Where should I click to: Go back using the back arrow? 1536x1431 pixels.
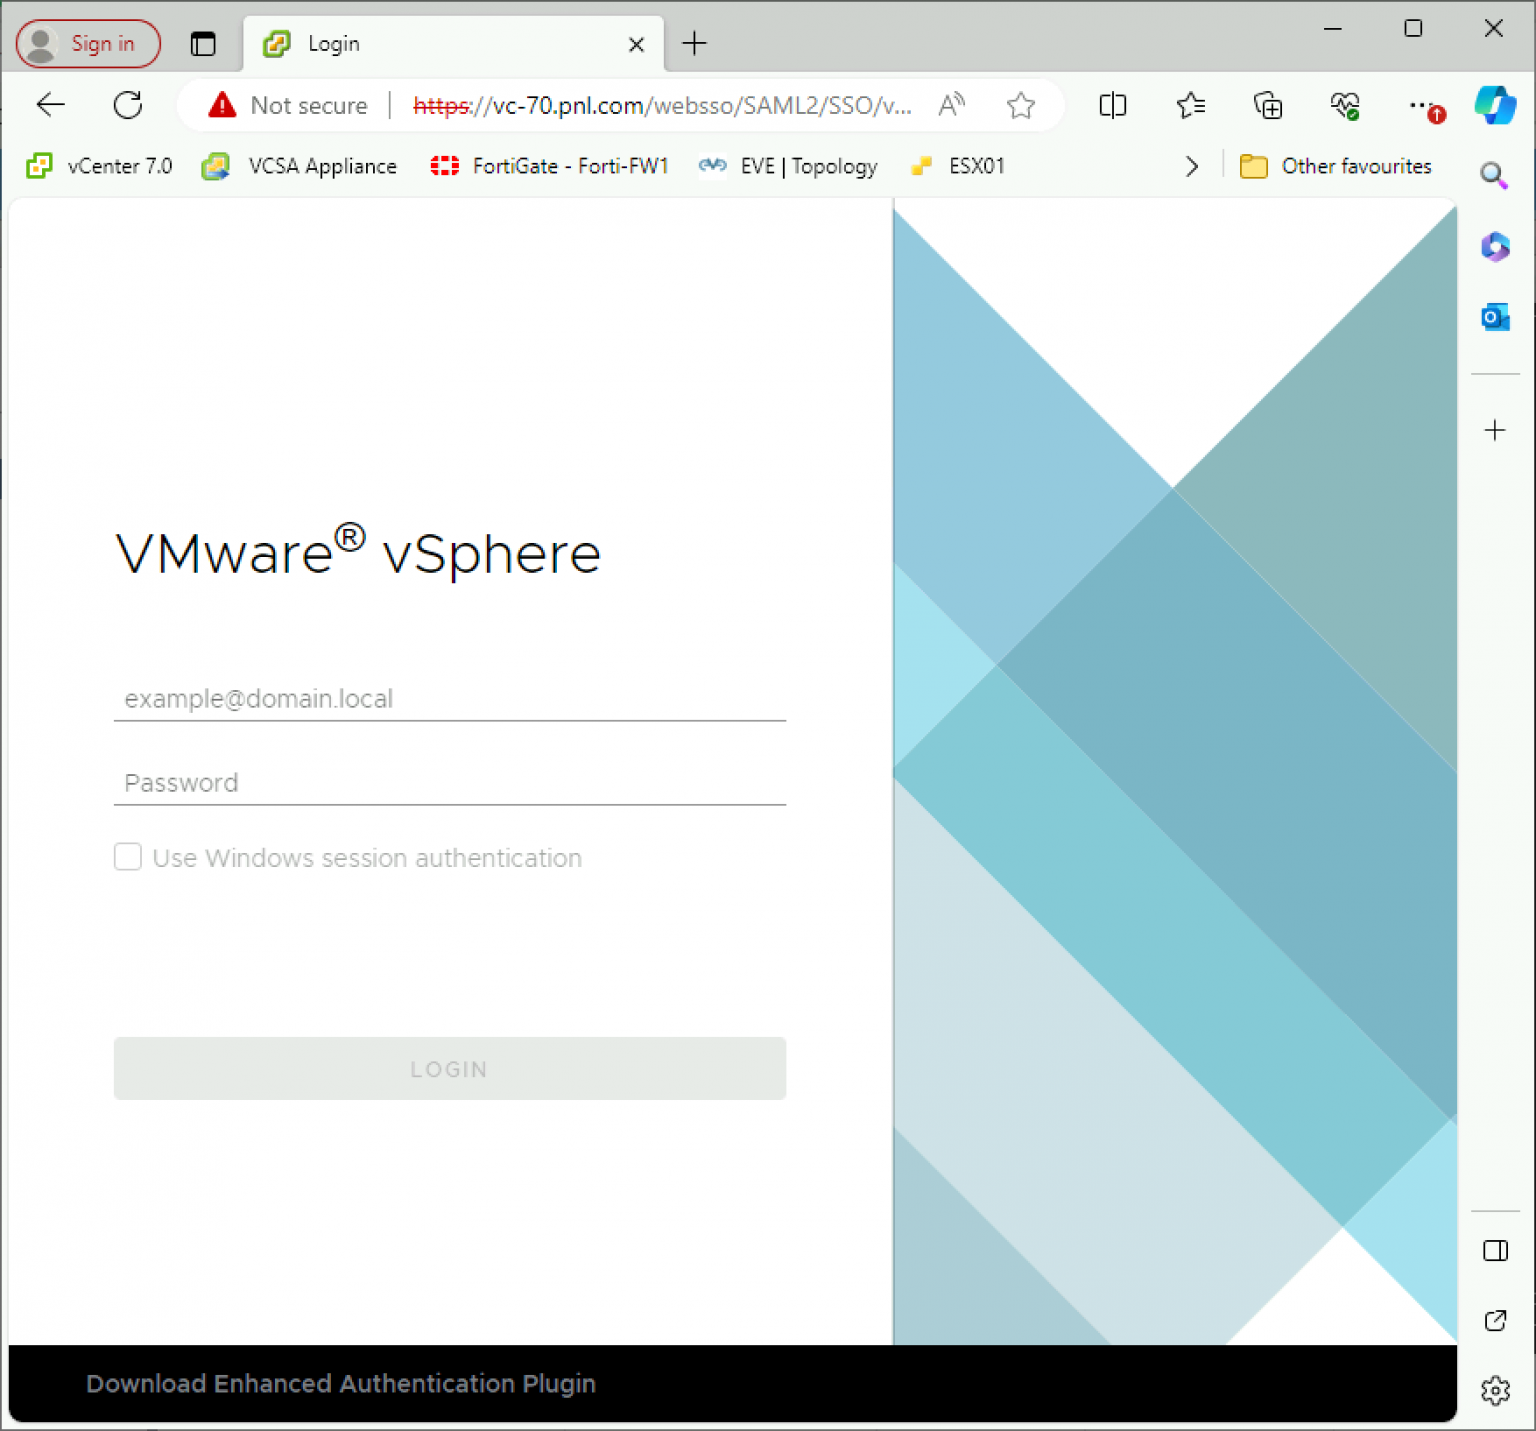(x=50, y=105)
